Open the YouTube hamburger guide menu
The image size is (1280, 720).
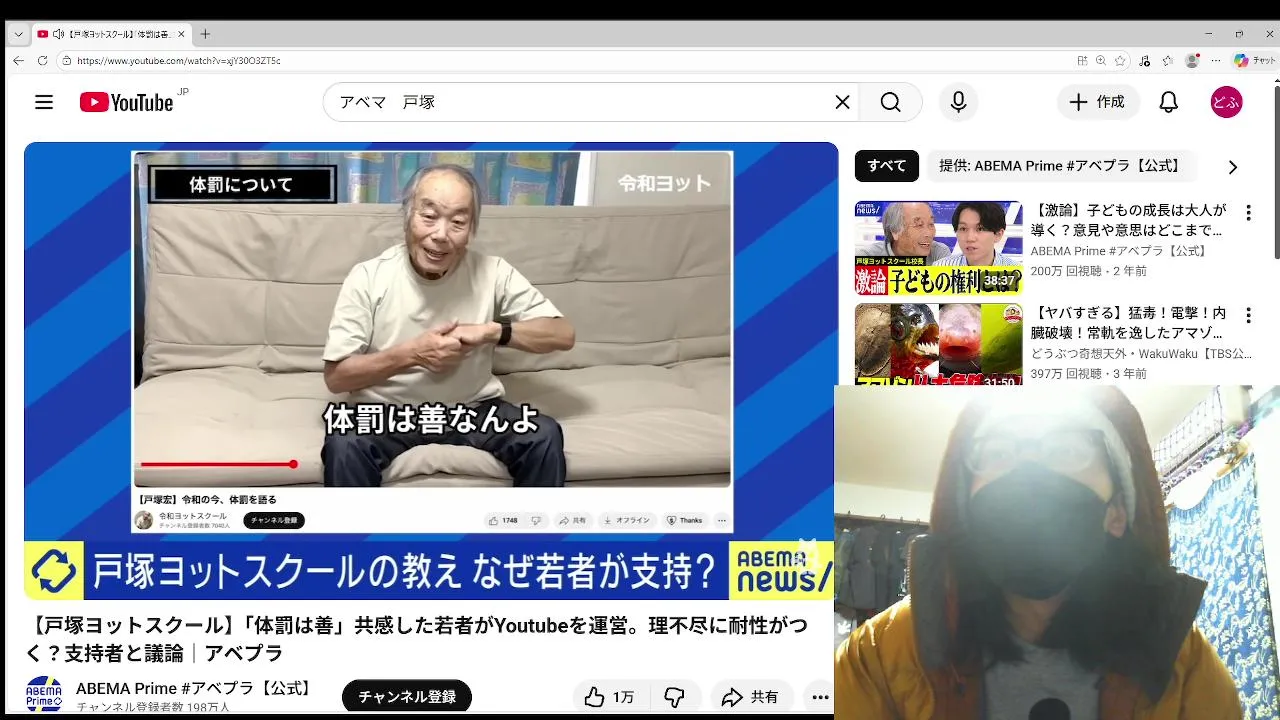tap(44, 102)
